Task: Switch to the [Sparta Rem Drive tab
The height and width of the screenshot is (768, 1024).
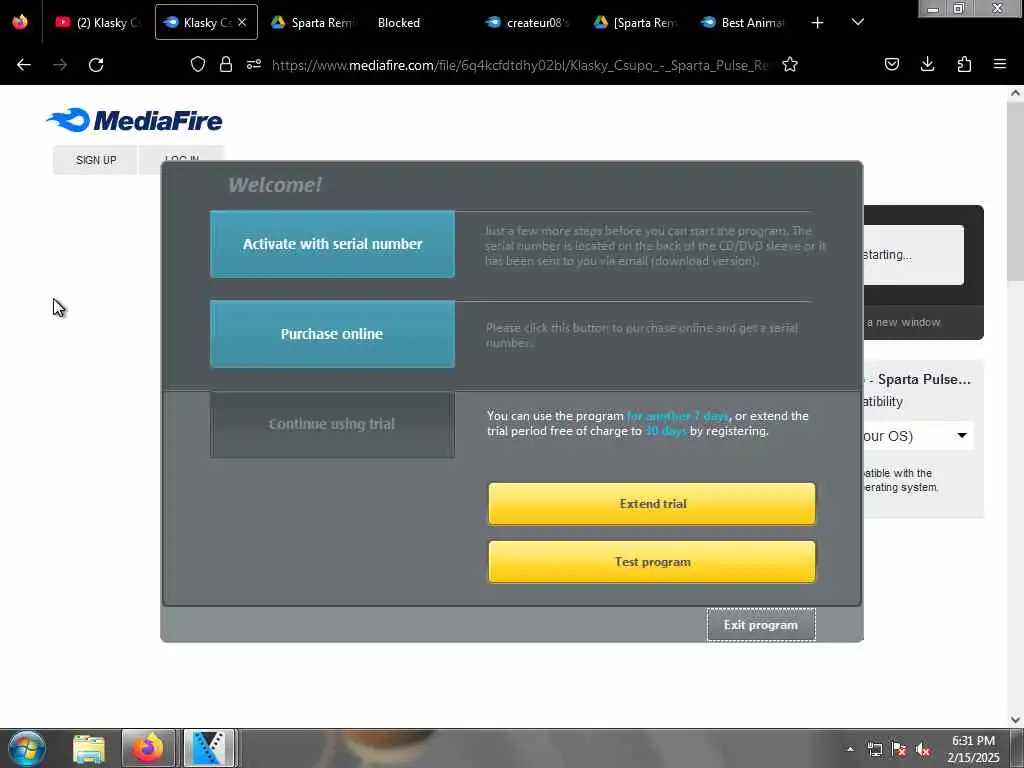Action: 635,23
